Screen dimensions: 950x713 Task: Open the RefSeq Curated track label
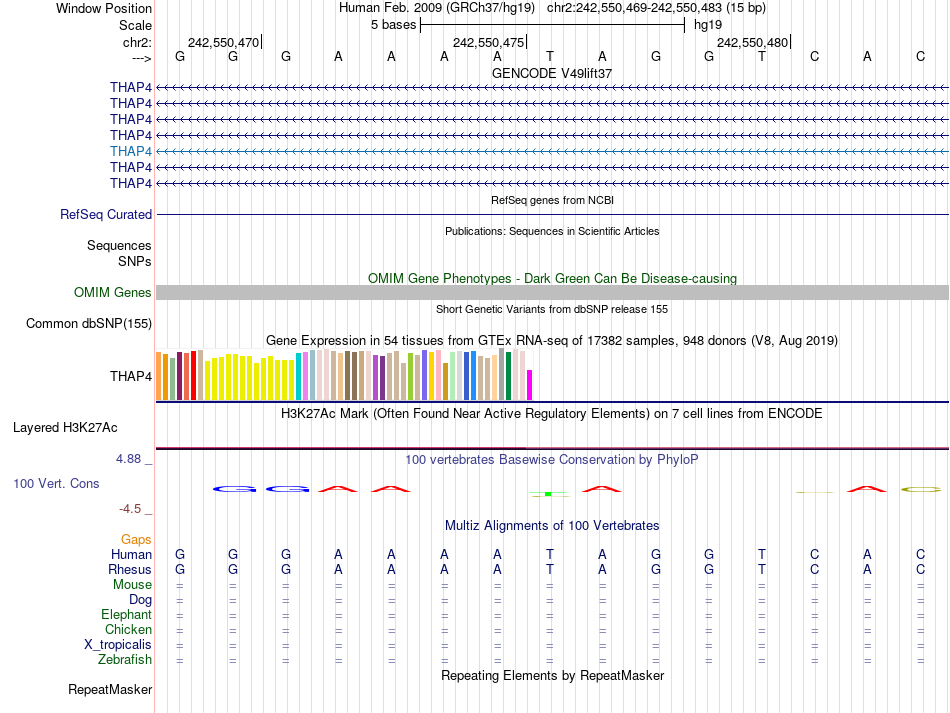(x=106, y=214)
